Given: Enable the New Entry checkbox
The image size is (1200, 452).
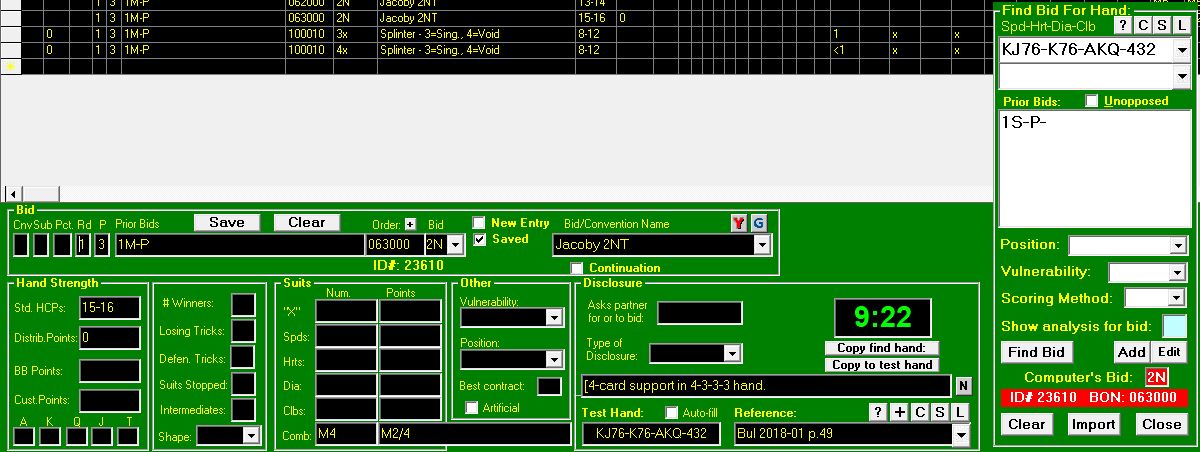Looking at the screenshot, I should click(x=480, y=223).
